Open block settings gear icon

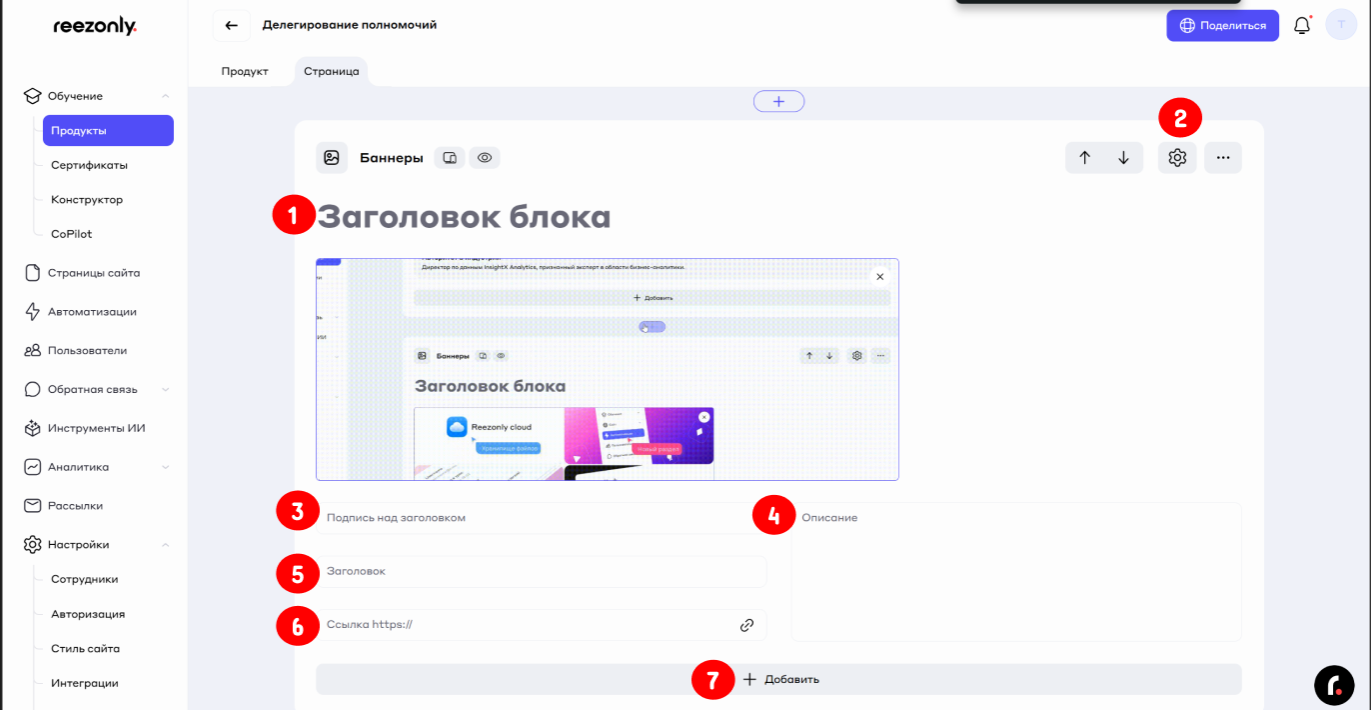tap(1177, 158)
